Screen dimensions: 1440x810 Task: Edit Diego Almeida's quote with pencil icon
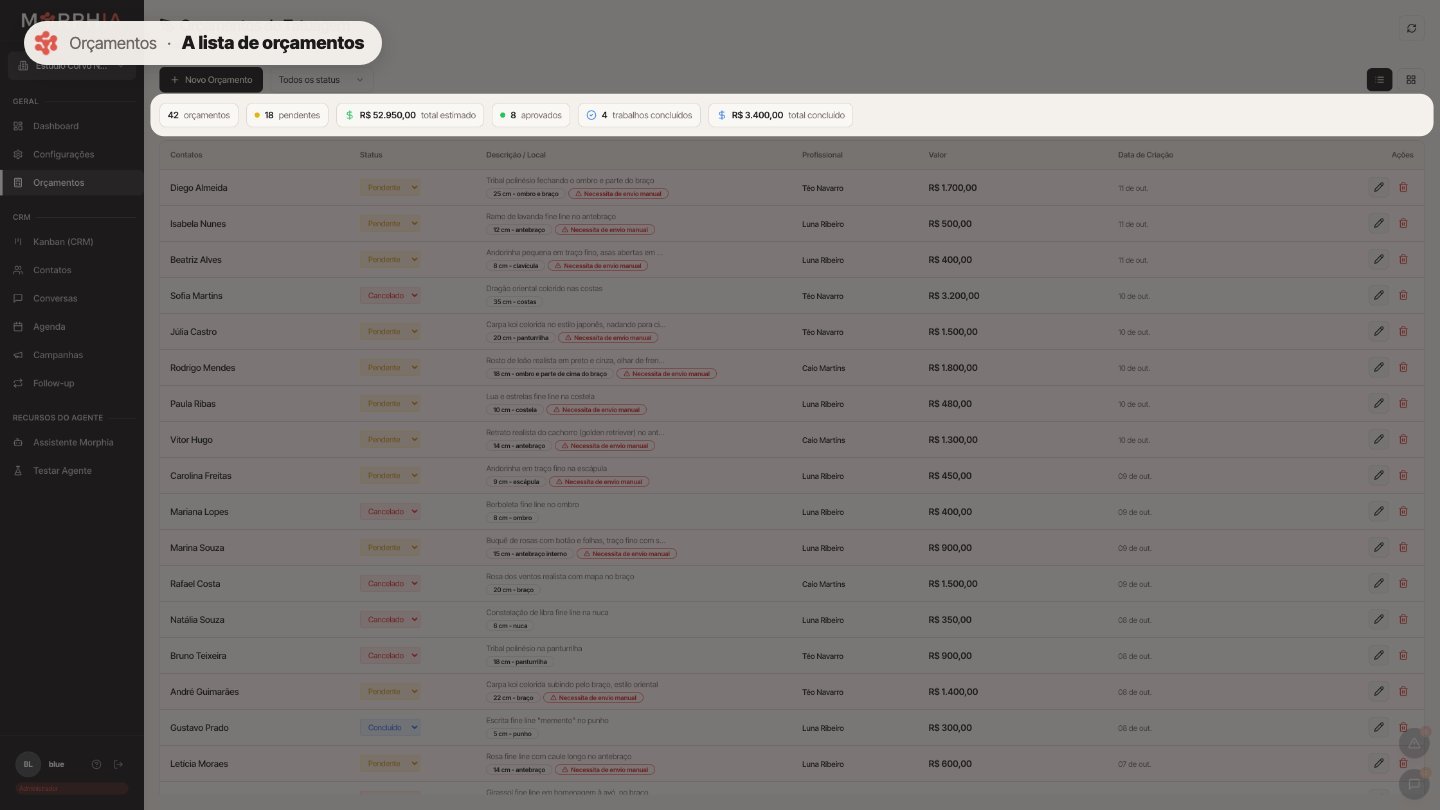click(x=1379, y=187)
